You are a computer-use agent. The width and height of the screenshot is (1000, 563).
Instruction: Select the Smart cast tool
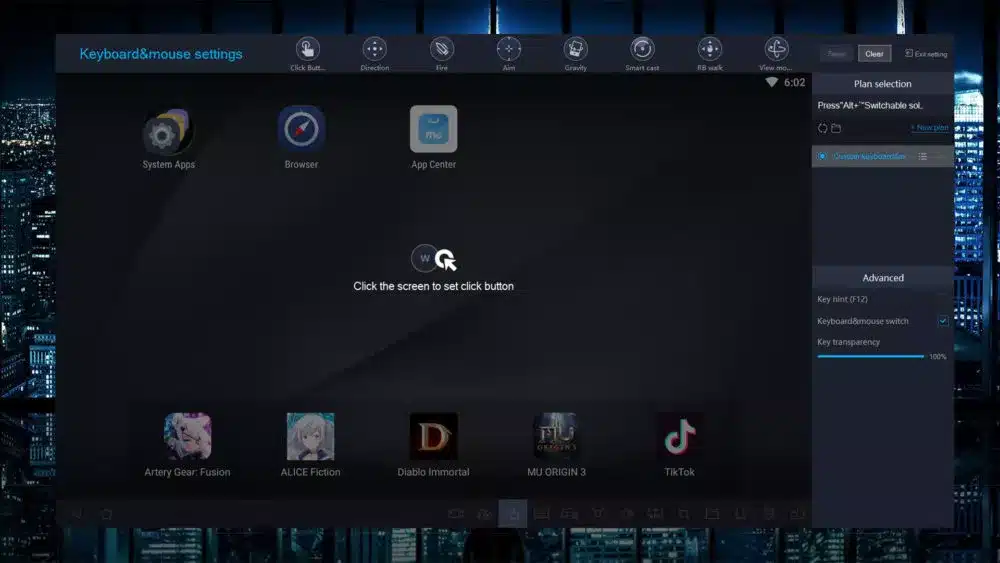click(642, 54)
